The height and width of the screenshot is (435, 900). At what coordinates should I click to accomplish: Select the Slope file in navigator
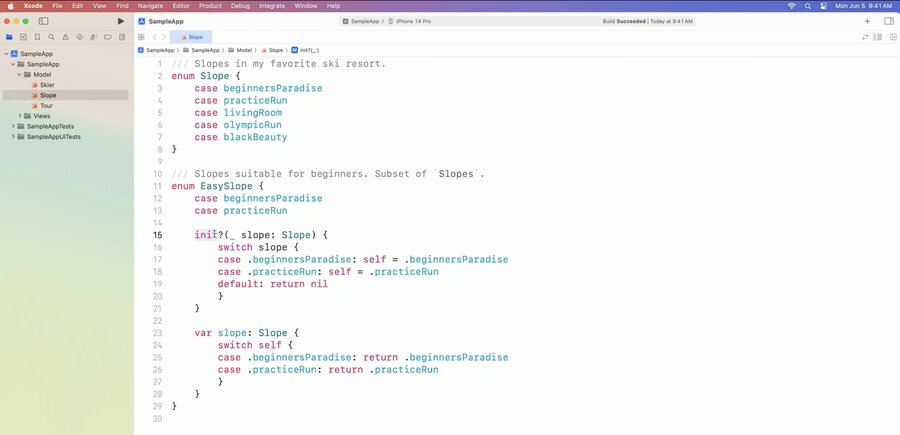[65, 95]
